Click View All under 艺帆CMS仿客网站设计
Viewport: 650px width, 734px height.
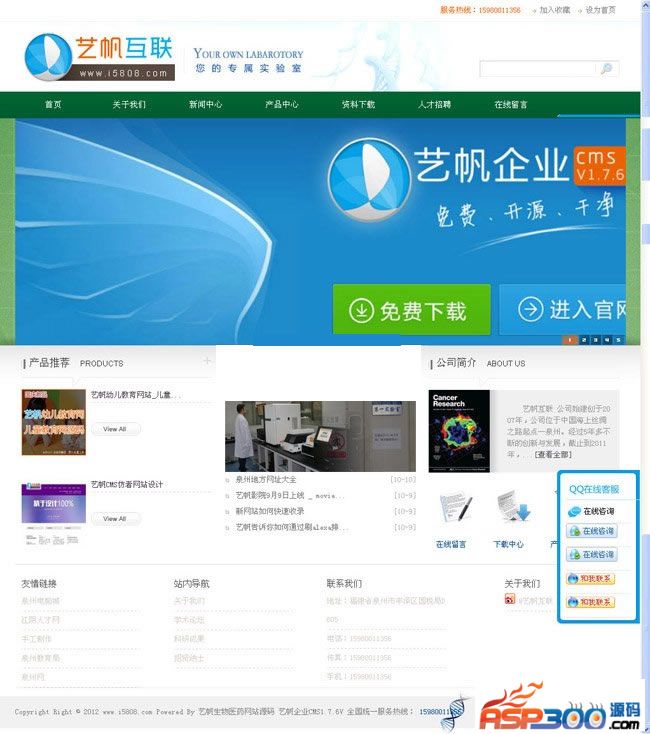115,519
